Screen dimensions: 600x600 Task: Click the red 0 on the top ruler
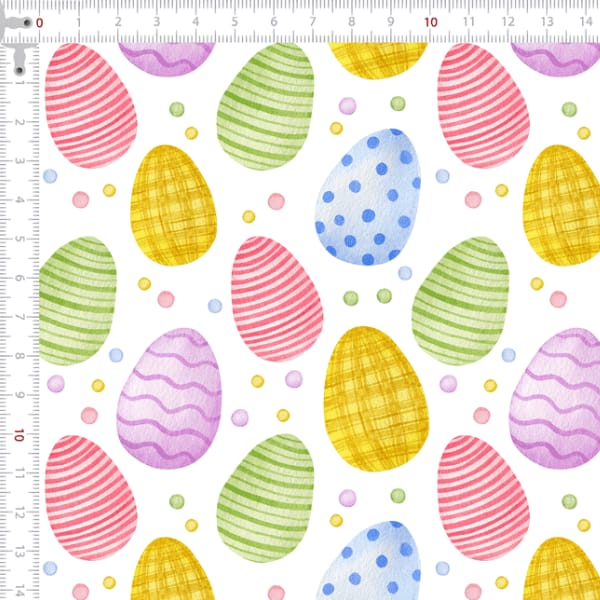[x=39, y=23]
